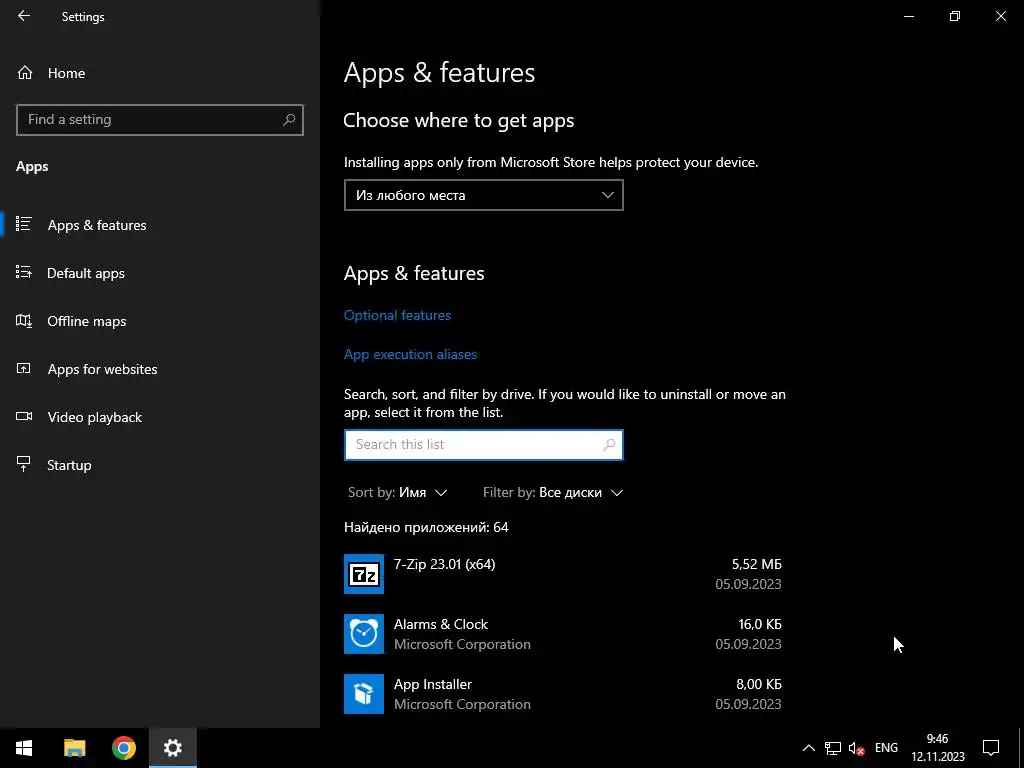1024x768 pixels.
Task: Click 16,0 КБ size of Alarms & Clock
Action: point(760,624)
